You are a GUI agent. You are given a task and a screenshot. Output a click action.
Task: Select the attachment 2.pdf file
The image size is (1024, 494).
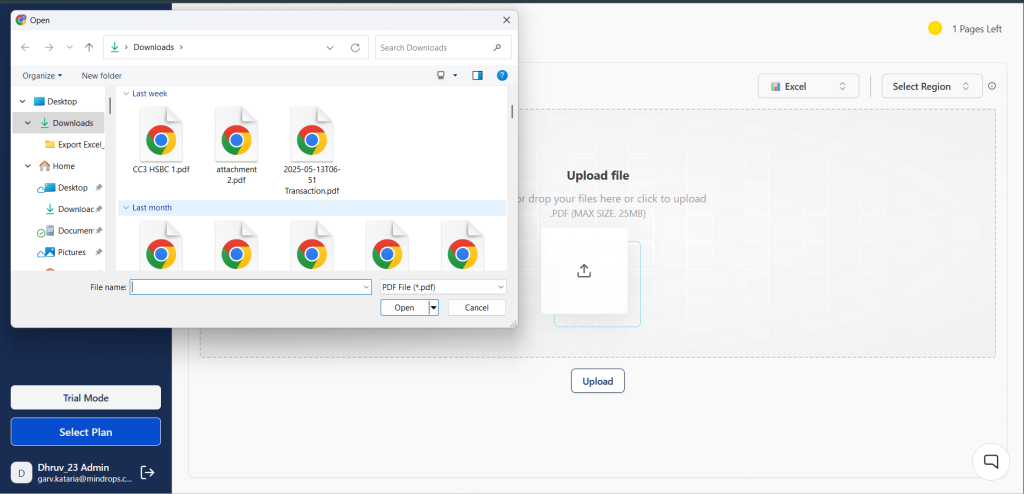click(236, 146)
